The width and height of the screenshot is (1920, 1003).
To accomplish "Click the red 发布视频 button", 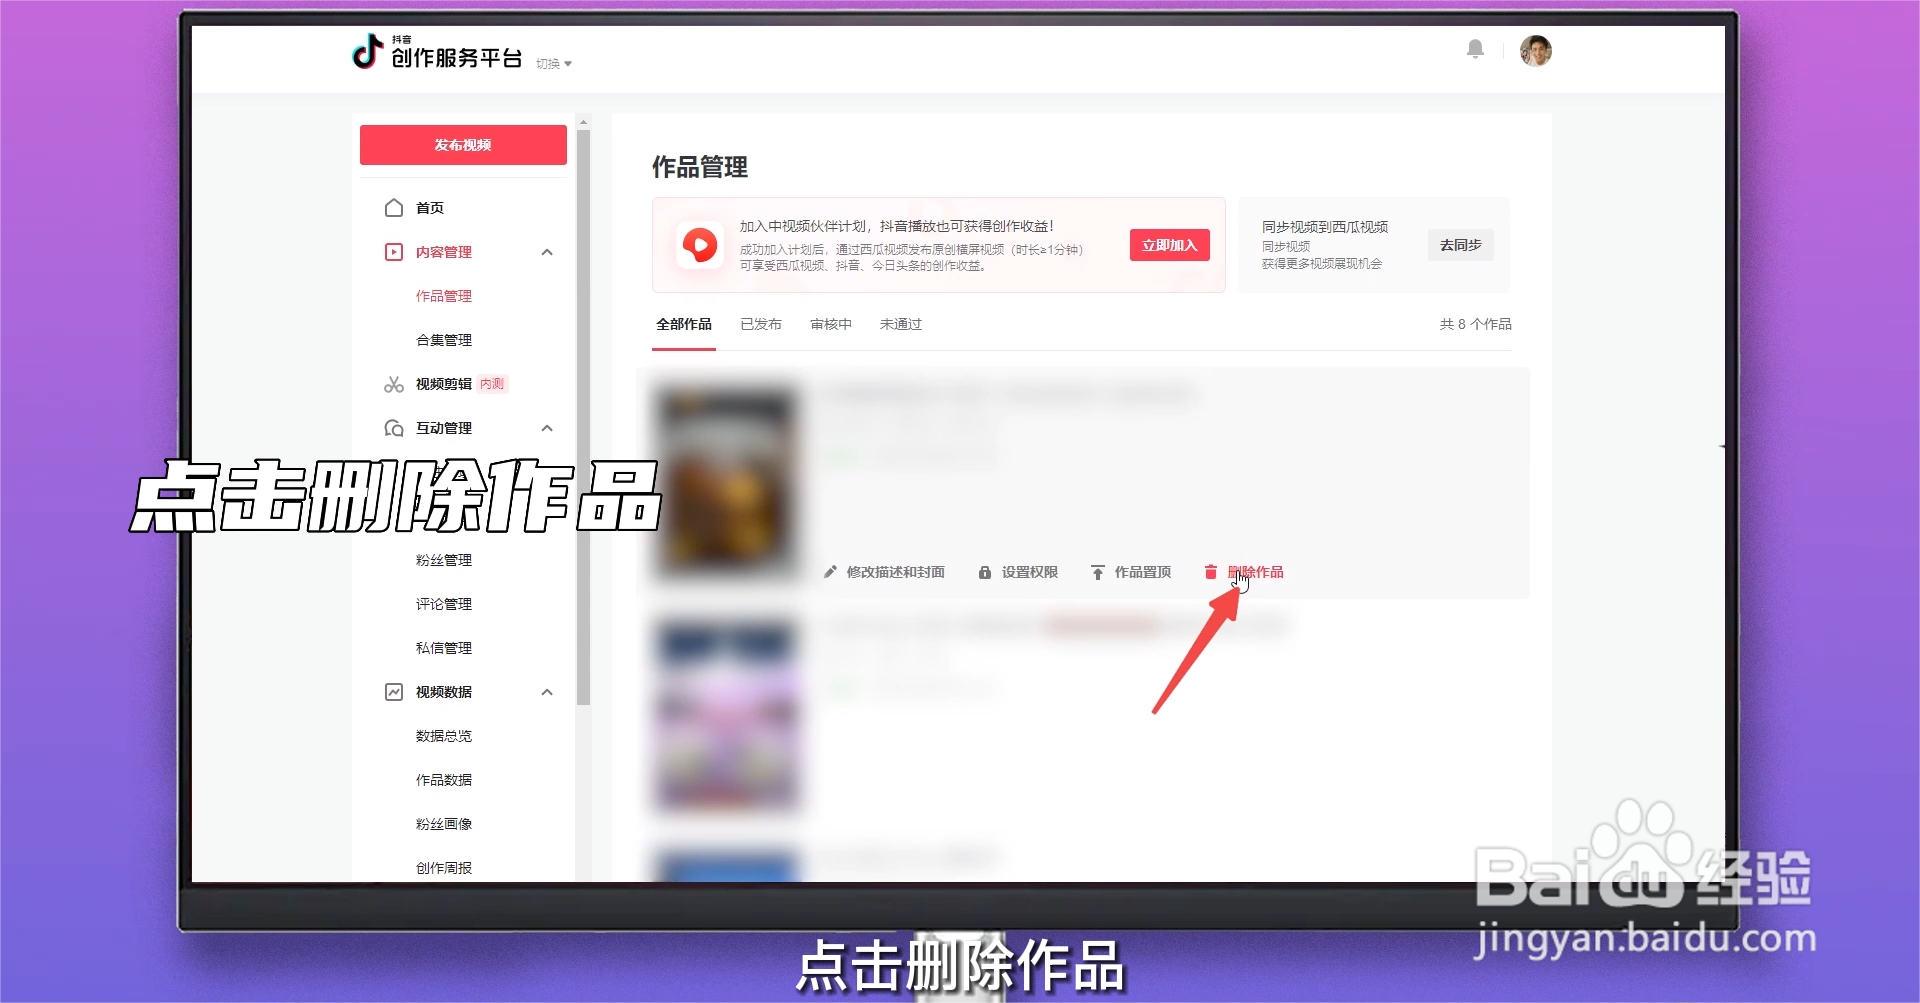I will (x=463, y=145).
